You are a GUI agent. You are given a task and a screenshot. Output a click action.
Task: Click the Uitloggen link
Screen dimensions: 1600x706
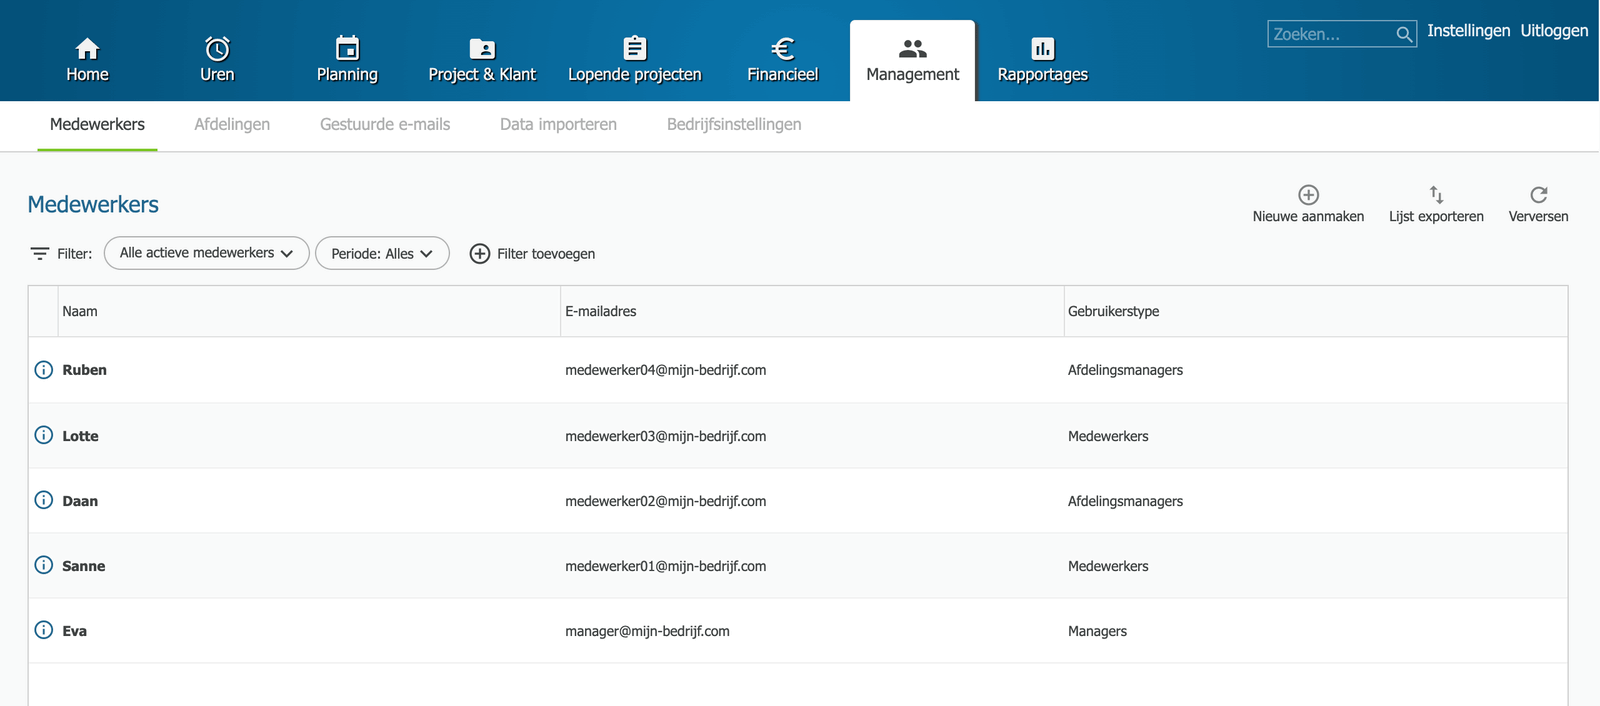(x=1554, y=31)
